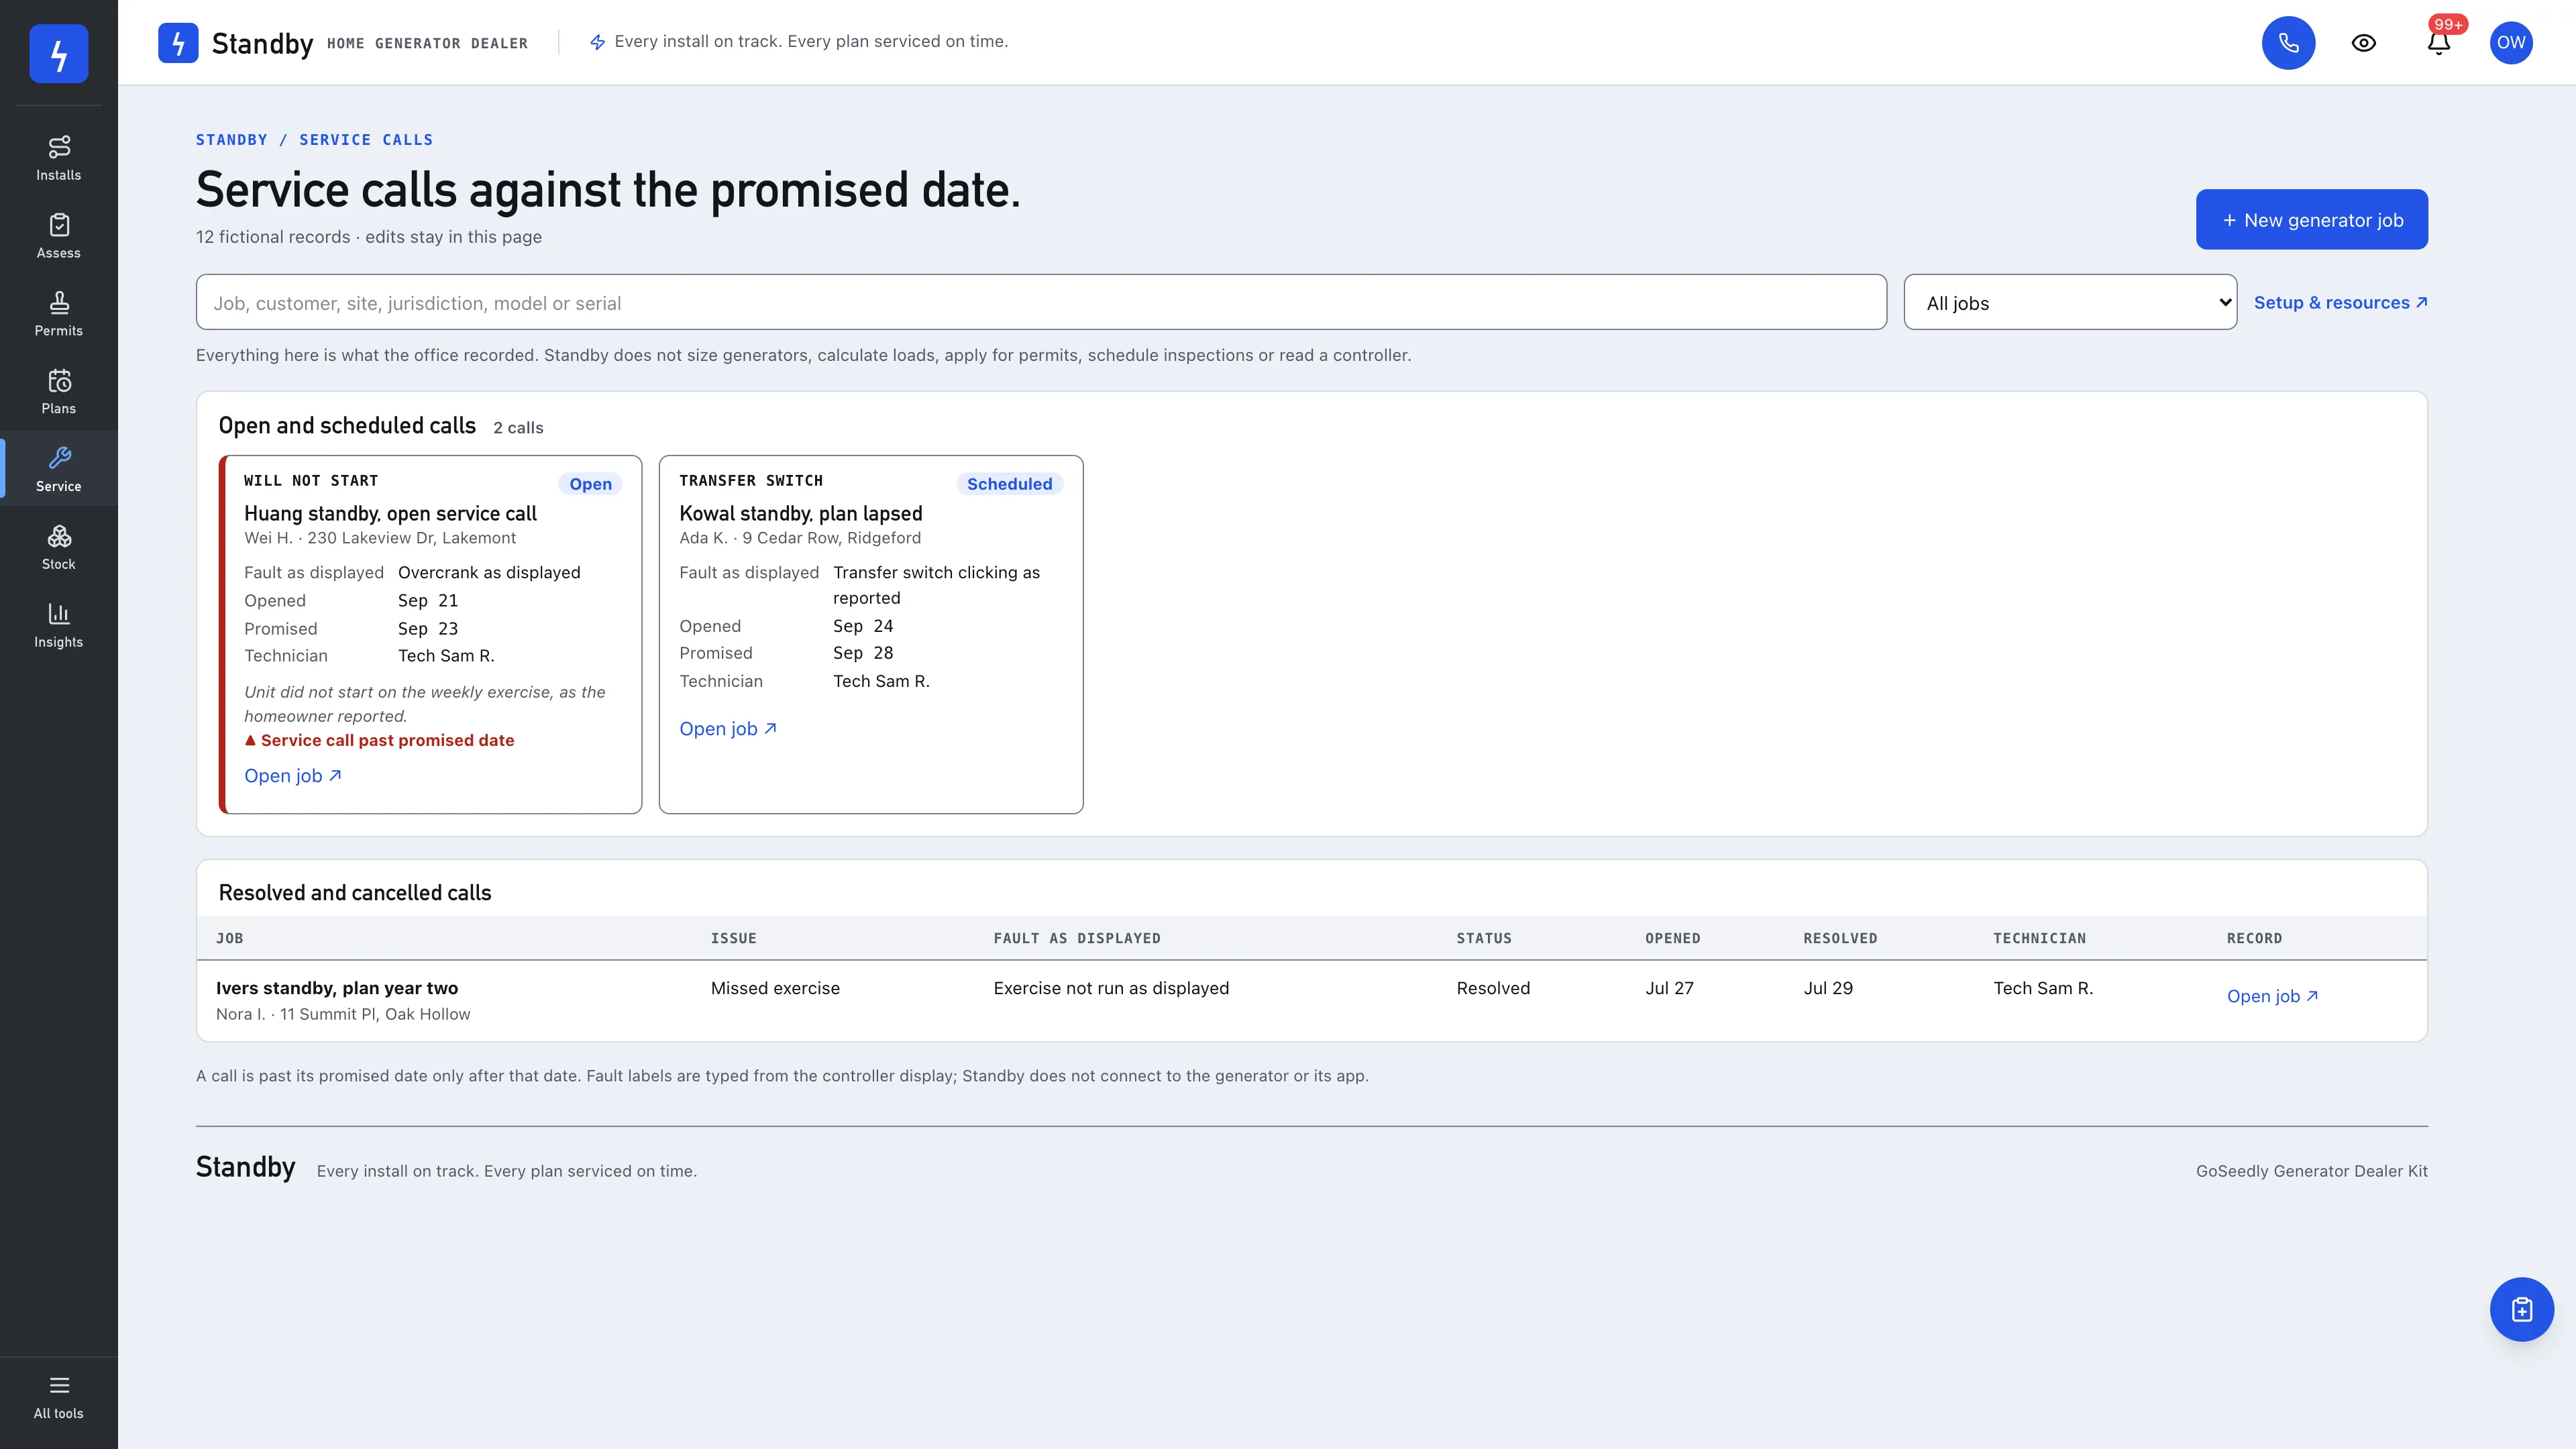Open the Installs sidebar section
The width and height of the screenshot is (2576, 1449).
point(59,158)
